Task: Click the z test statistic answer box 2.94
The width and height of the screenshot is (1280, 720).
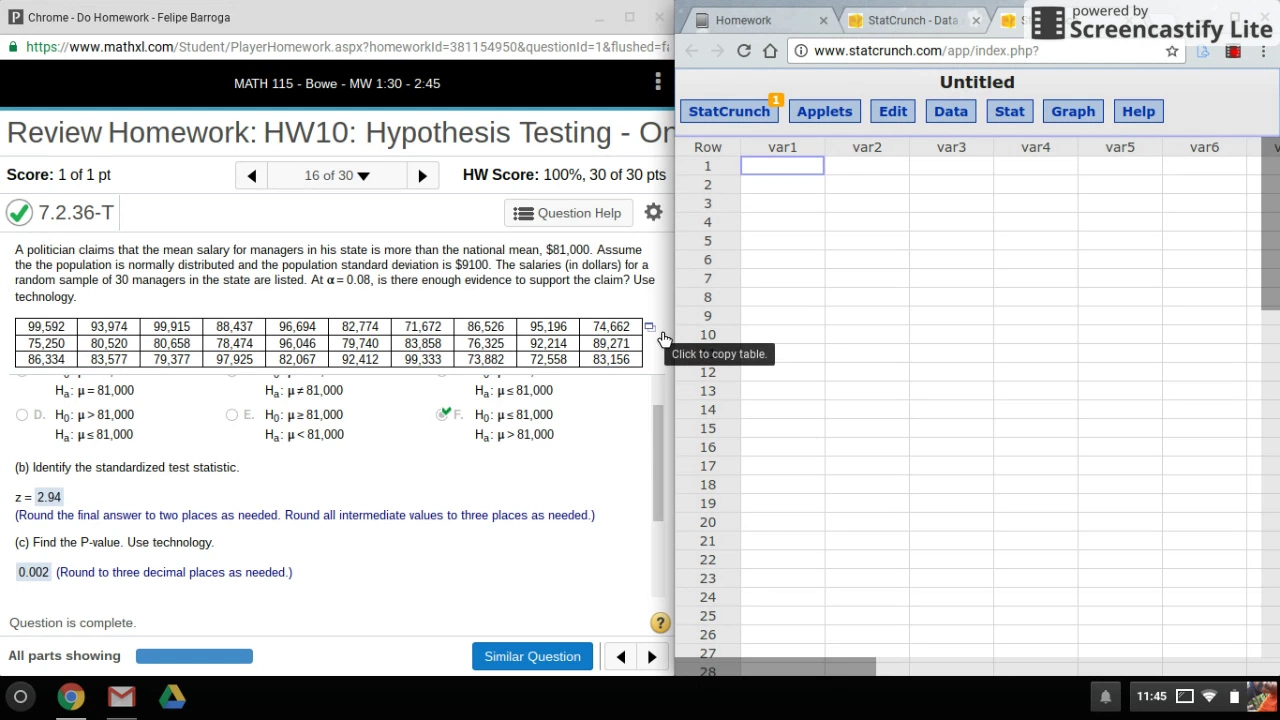Action: point(49,497)
